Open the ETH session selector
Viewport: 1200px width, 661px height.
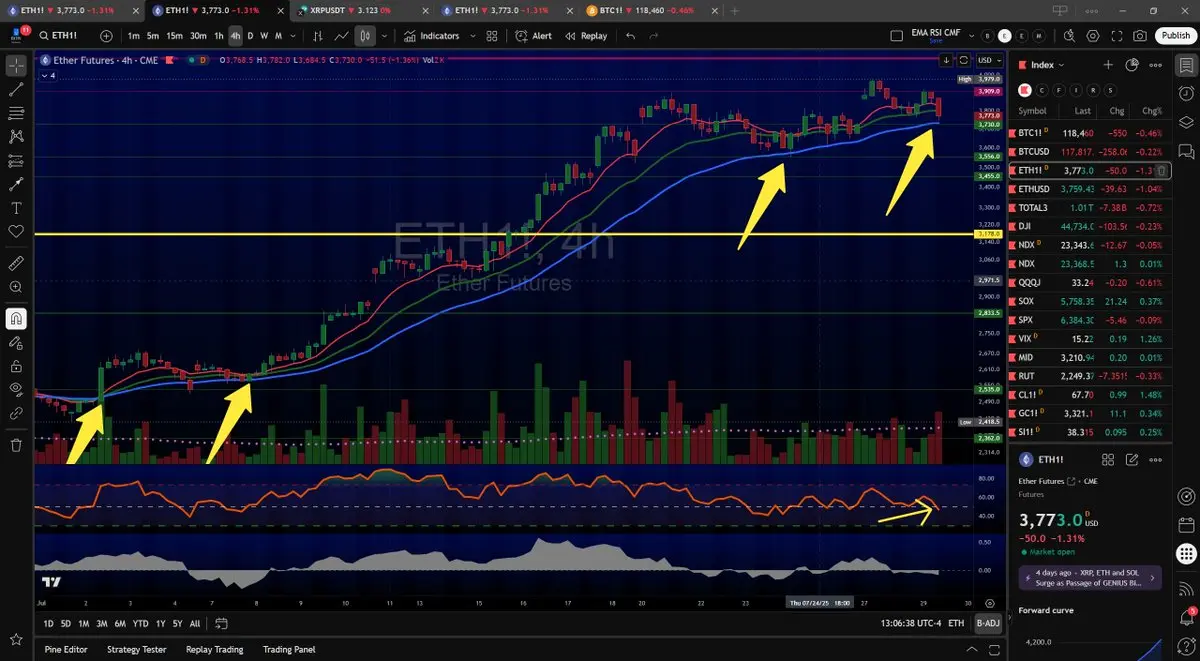pos(956,623)
